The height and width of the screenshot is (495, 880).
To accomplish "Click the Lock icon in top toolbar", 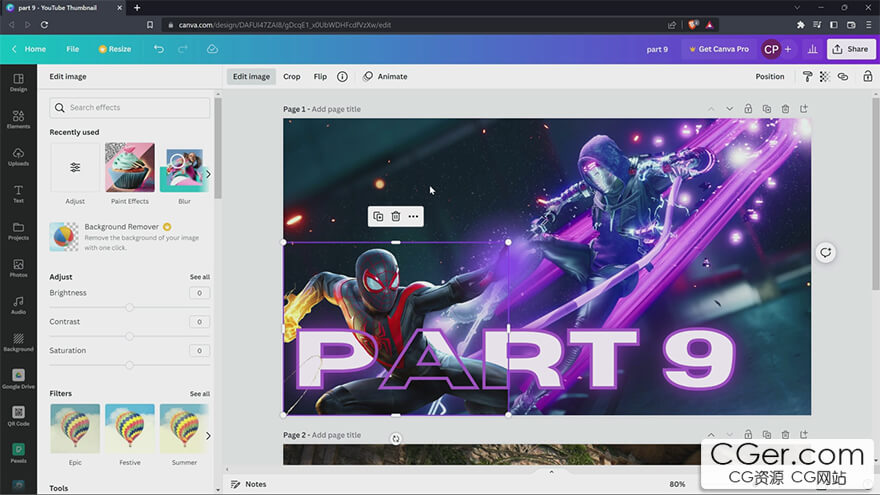I will [868, 76].
